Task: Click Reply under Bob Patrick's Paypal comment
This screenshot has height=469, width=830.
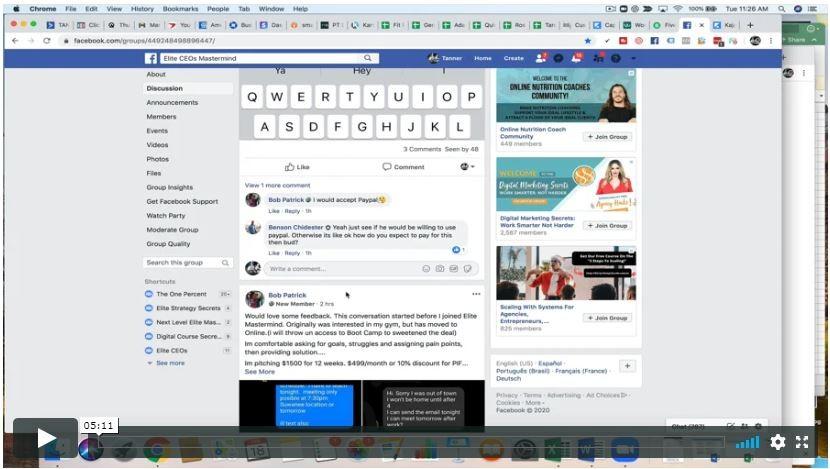Action: point(292,211)
